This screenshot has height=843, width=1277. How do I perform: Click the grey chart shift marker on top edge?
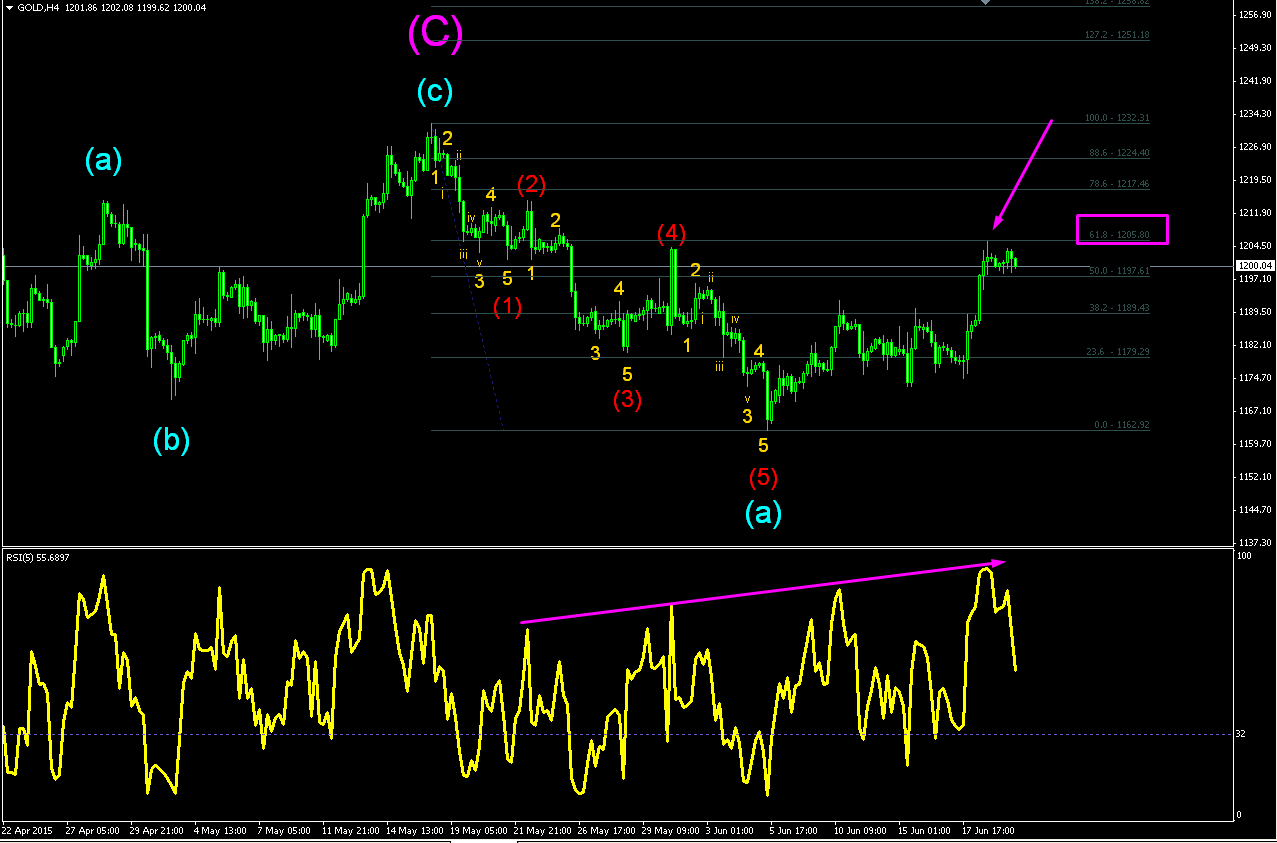(x=985, y=3)
